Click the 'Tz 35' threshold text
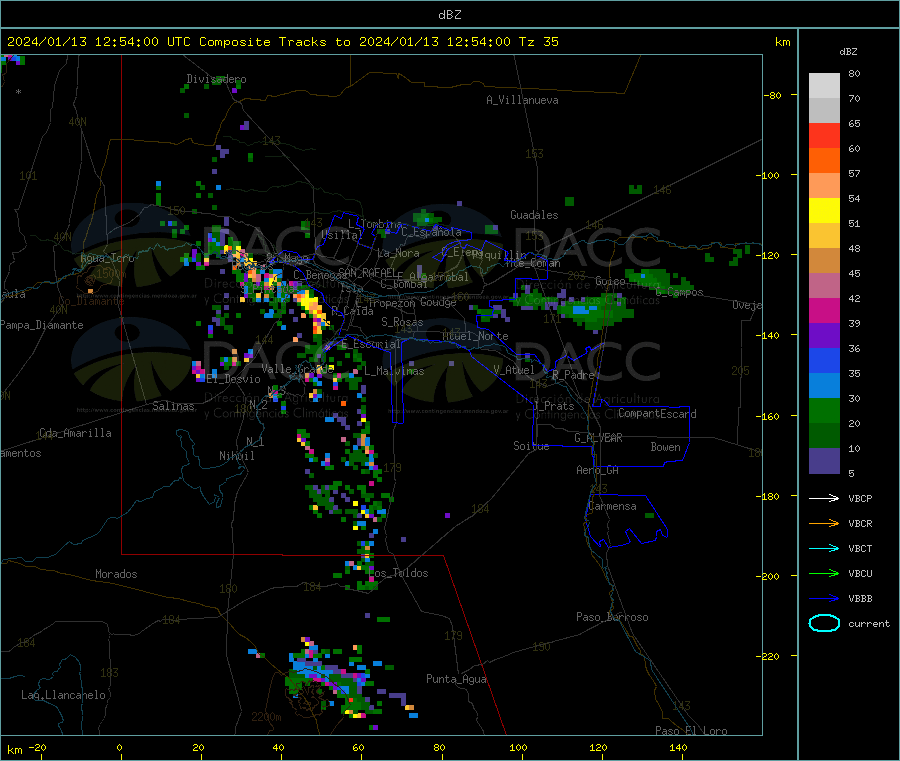The width and height of the screenshot is (900, 761). tap(538, 41)
